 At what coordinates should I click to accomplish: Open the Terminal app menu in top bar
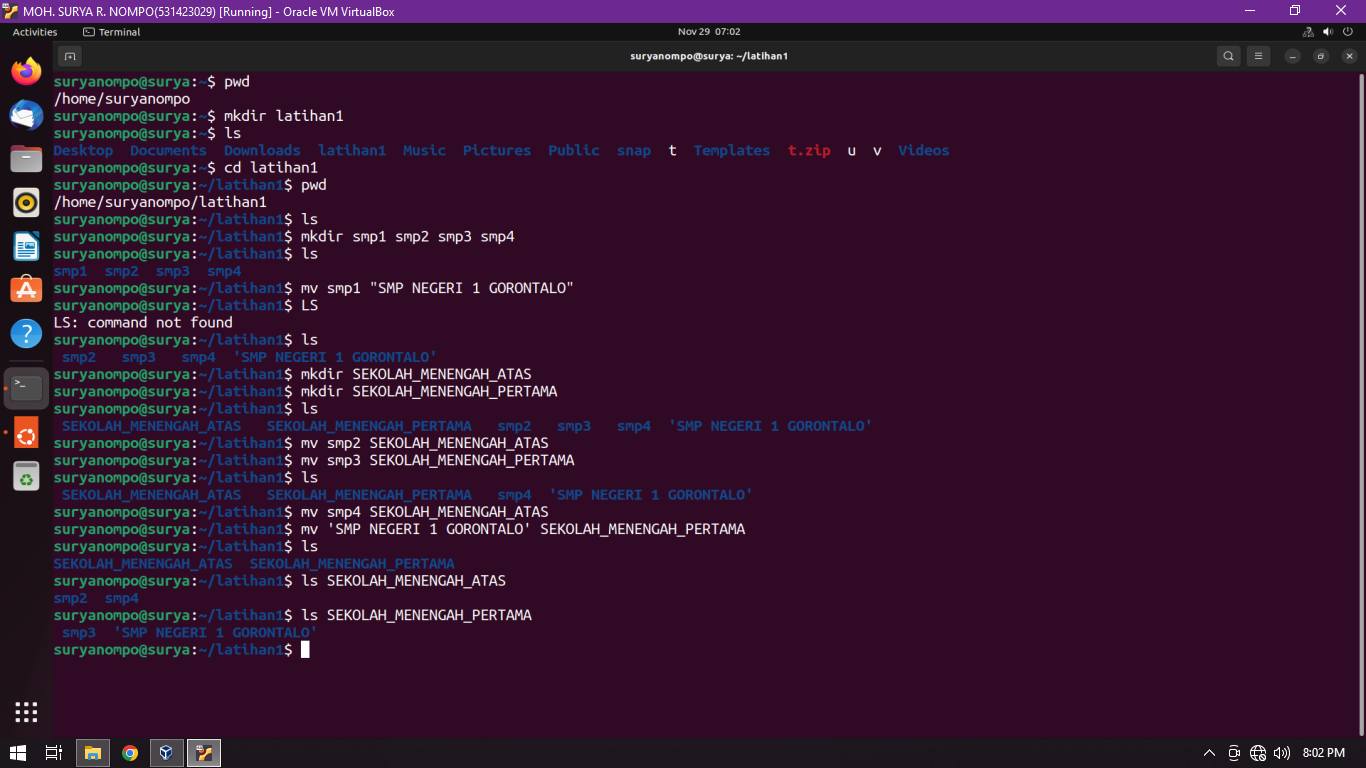112,32
